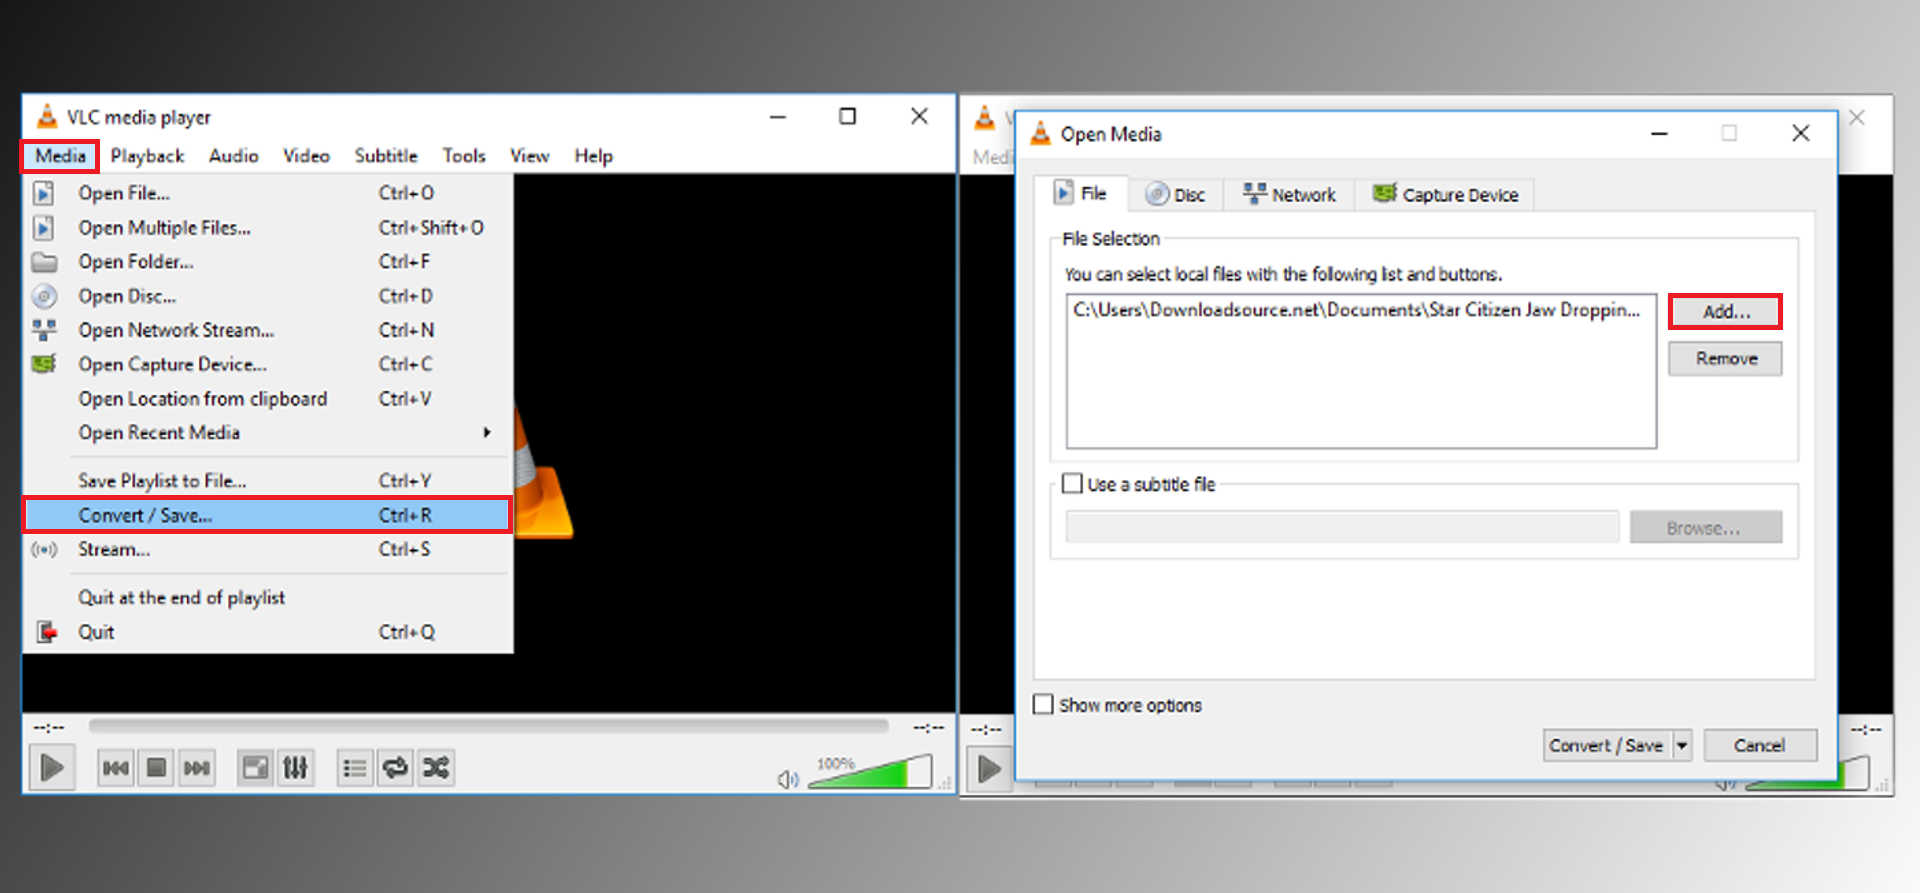Close the Open Media dialog

pyautogui.click(x=1801, y=134)
